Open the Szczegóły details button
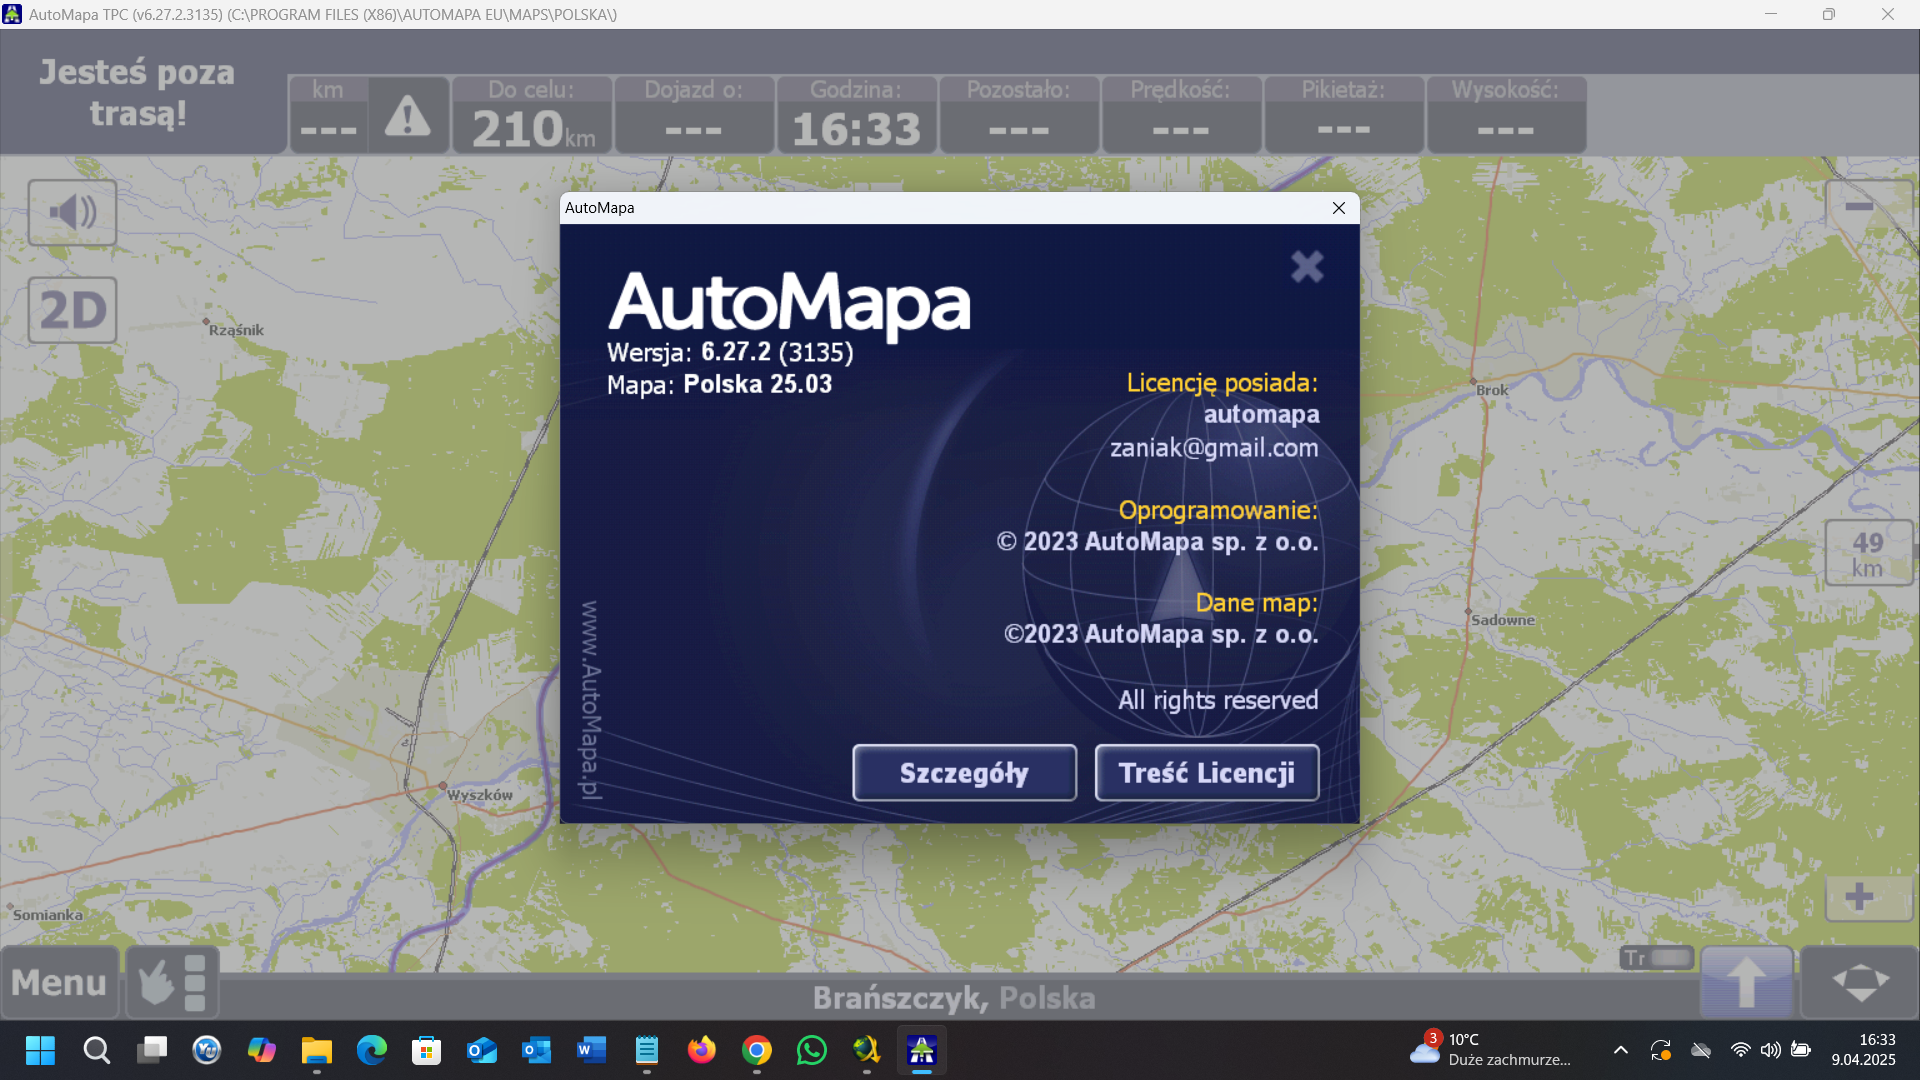Viewport: 1920px width, 1080px height. click(964, 772)
